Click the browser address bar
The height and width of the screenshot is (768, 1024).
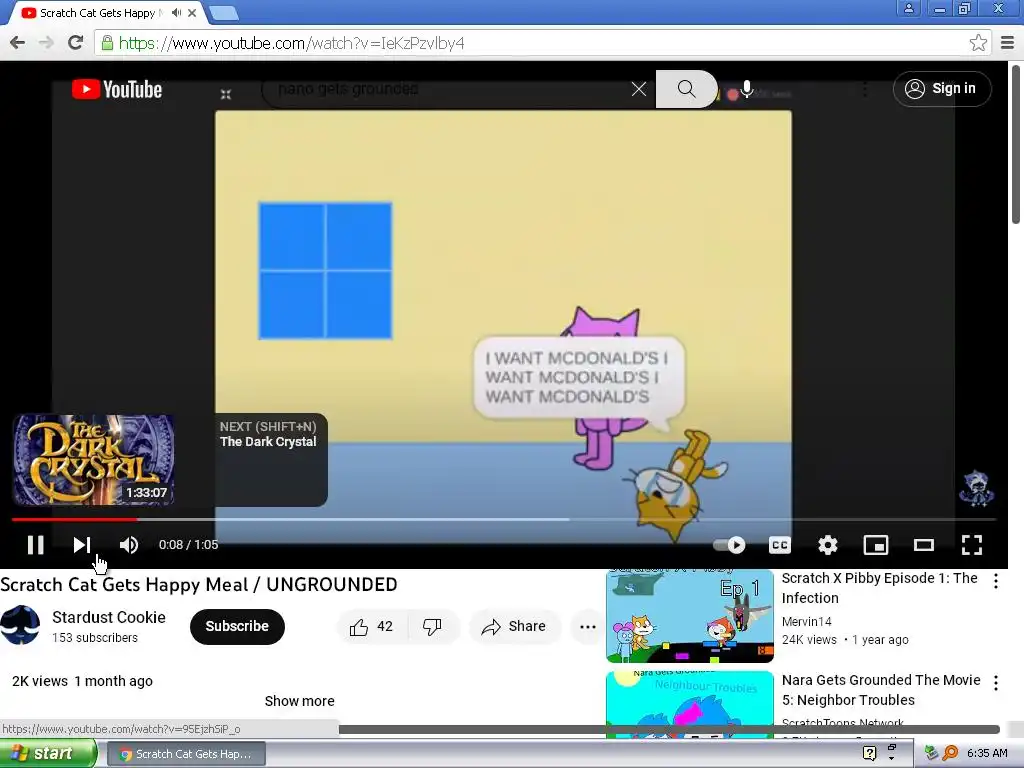pyautogui.click(x=536, y=43)
